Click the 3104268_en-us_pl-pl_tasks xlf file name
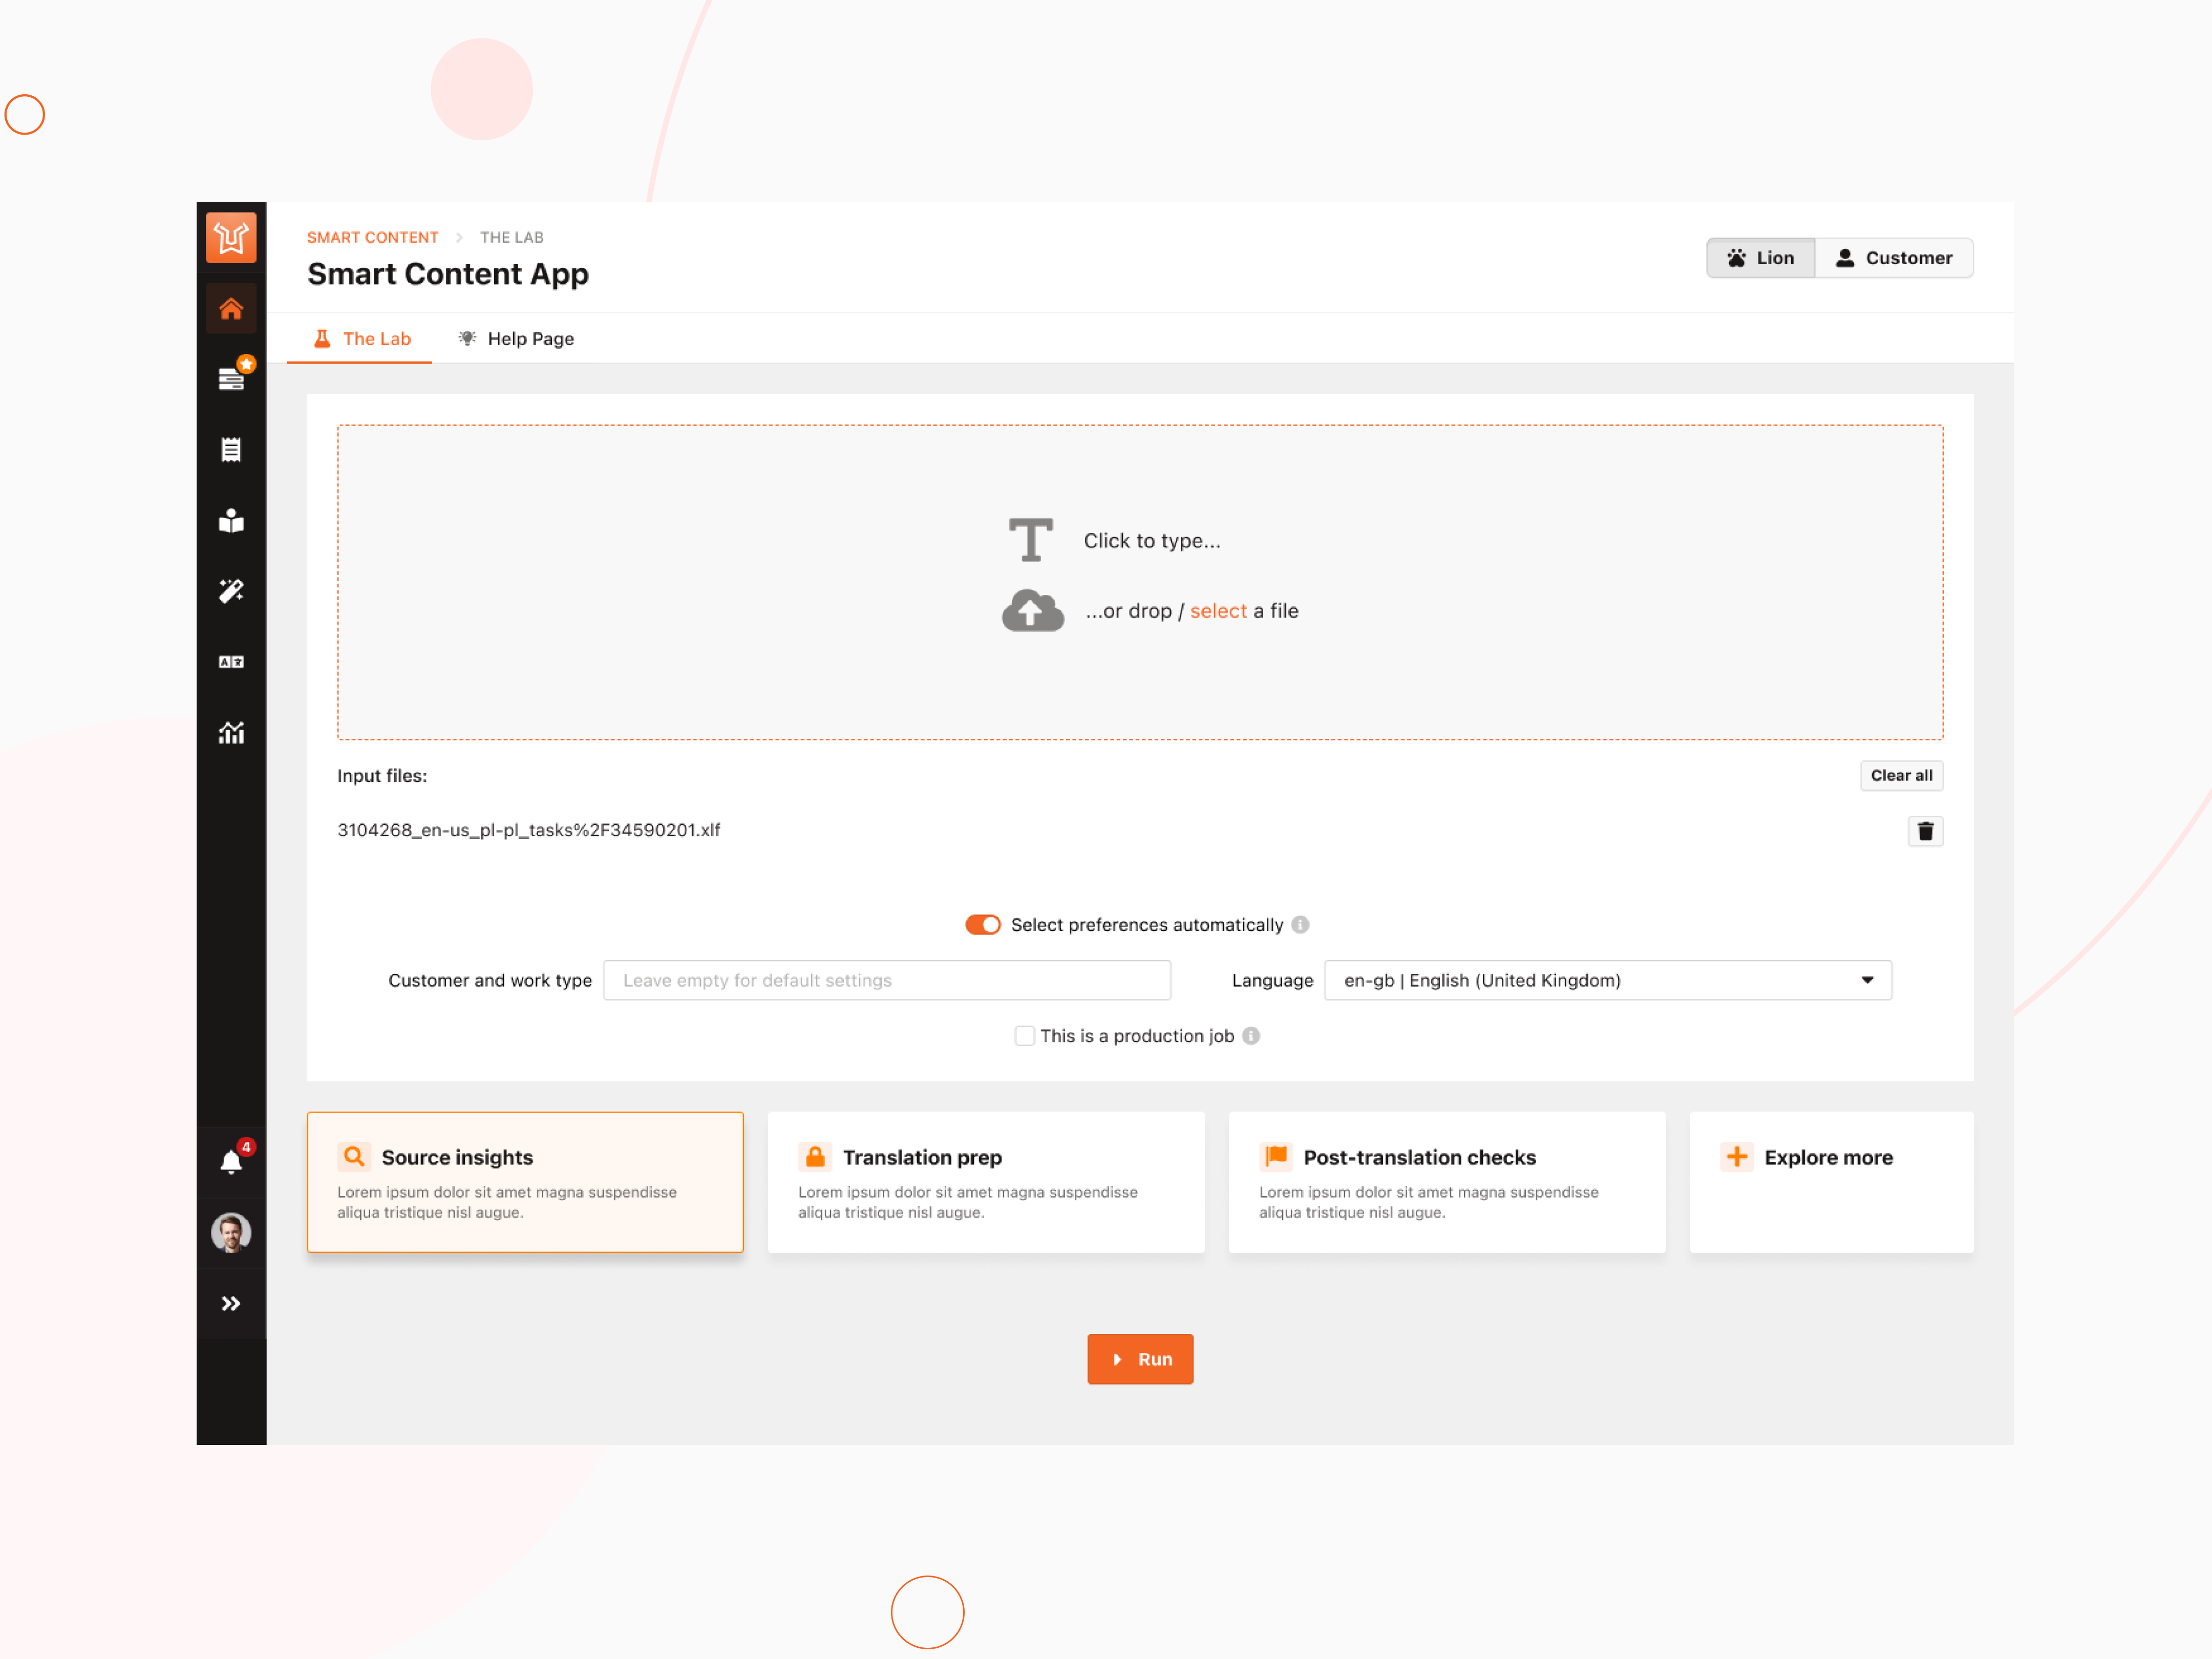Screen dimensions: 2212x1659 click(x=529, y=830)
